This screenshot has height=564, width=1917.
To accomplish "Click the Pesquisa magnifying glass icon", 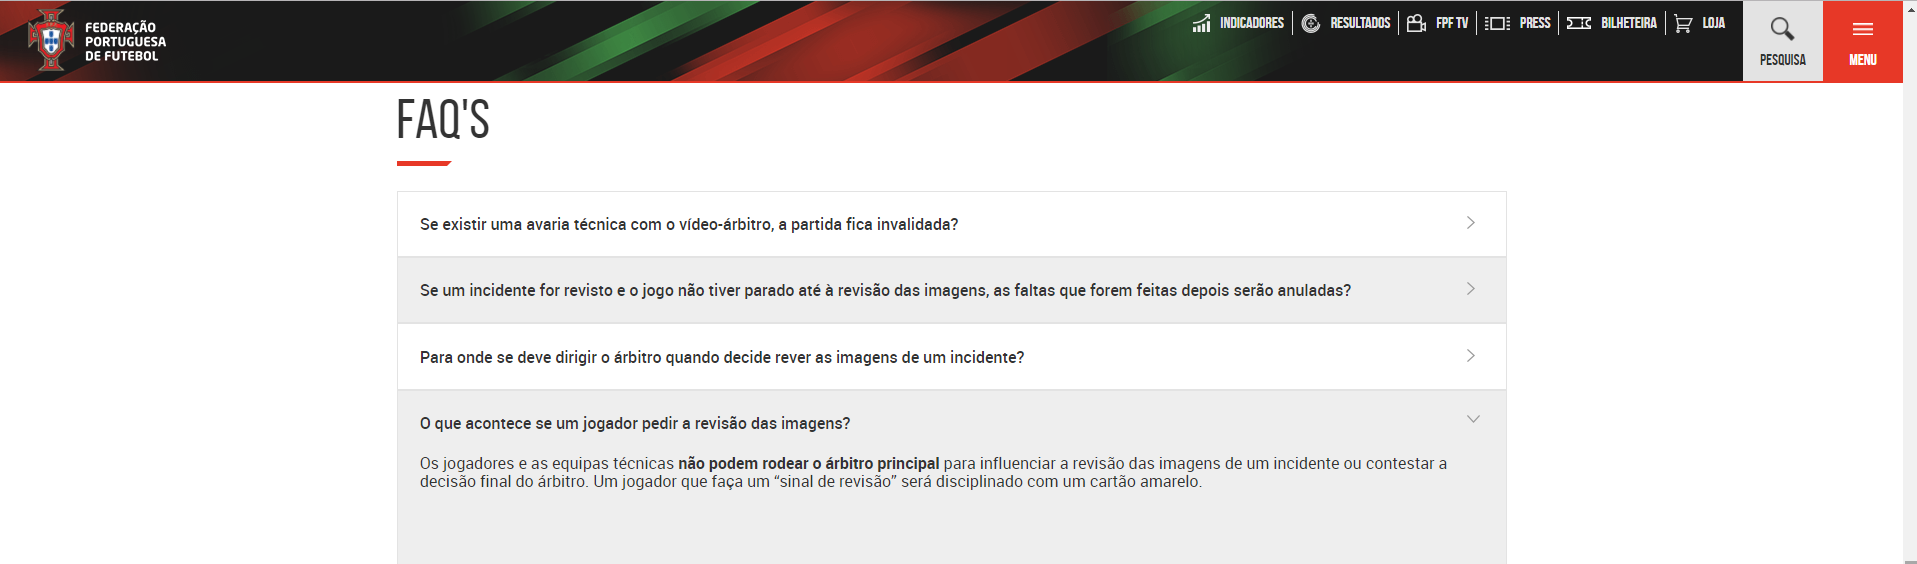I will (x=1782, y=29).
